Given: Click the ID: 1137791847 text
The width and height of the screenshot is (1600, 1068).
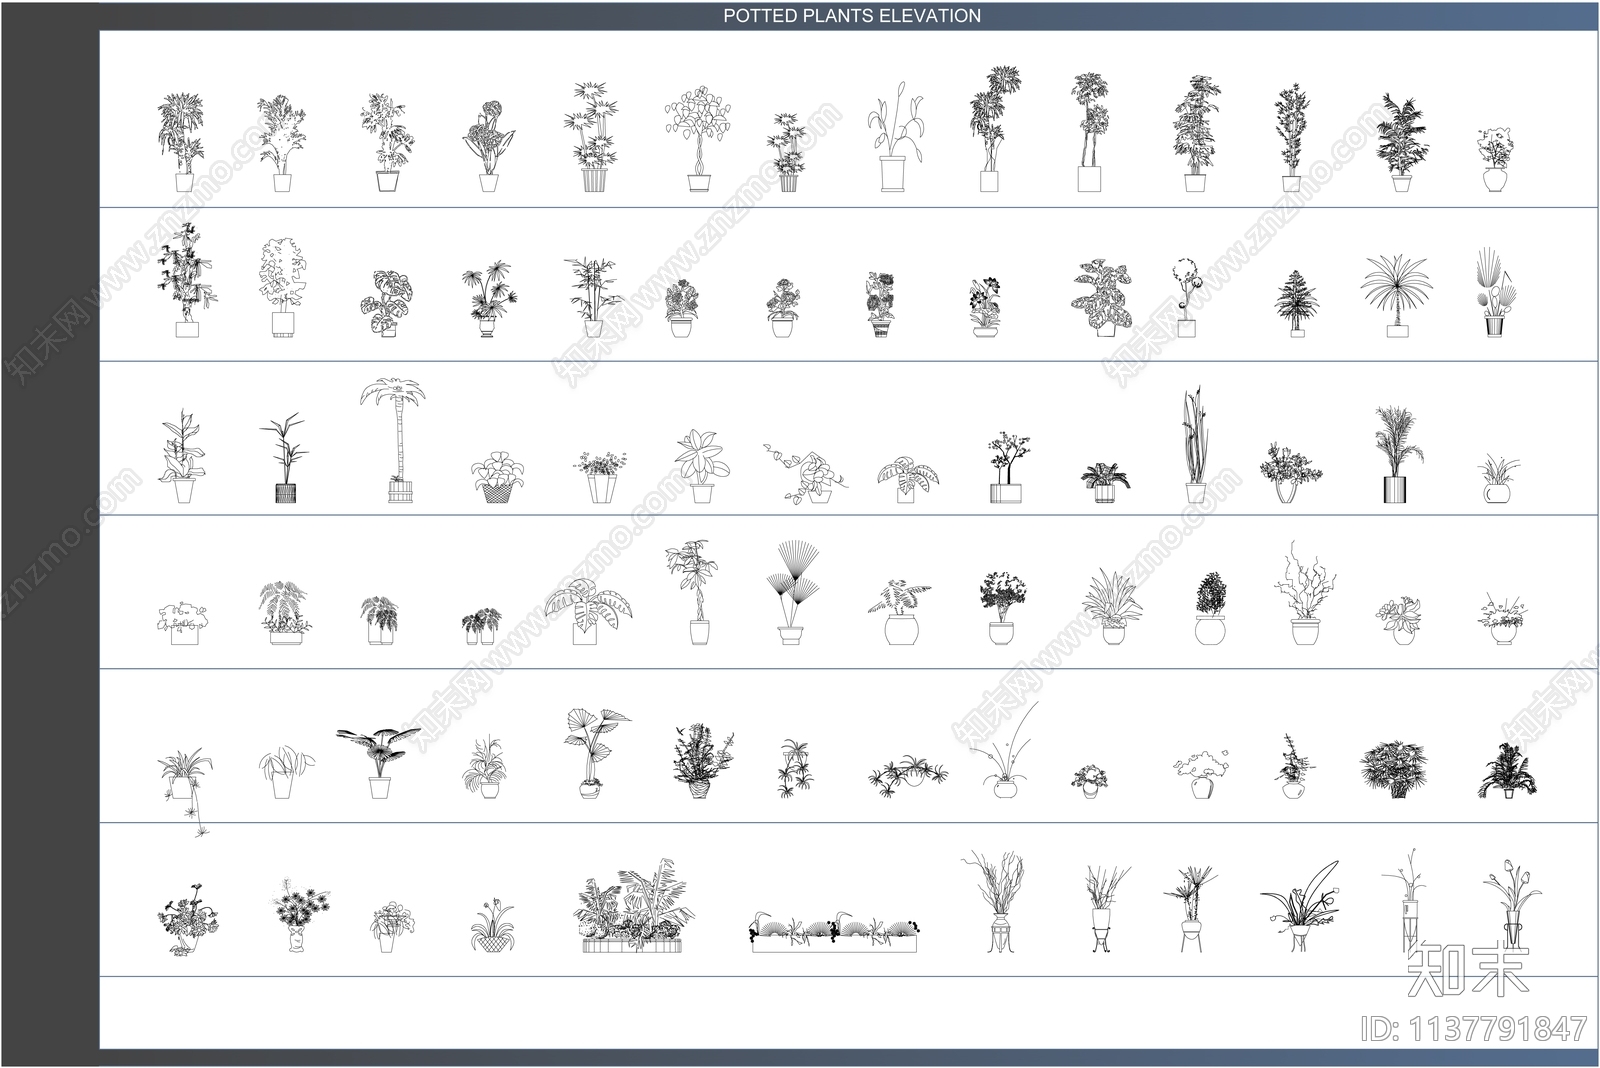Looking at the screenshot, I should tap(1473, 1028).
